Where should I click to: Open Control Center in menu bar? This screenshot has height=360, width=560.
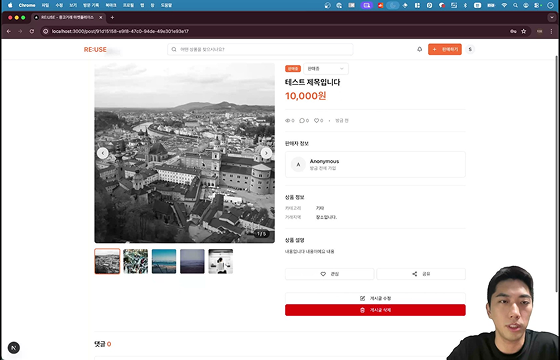click(x=537, y=5)
